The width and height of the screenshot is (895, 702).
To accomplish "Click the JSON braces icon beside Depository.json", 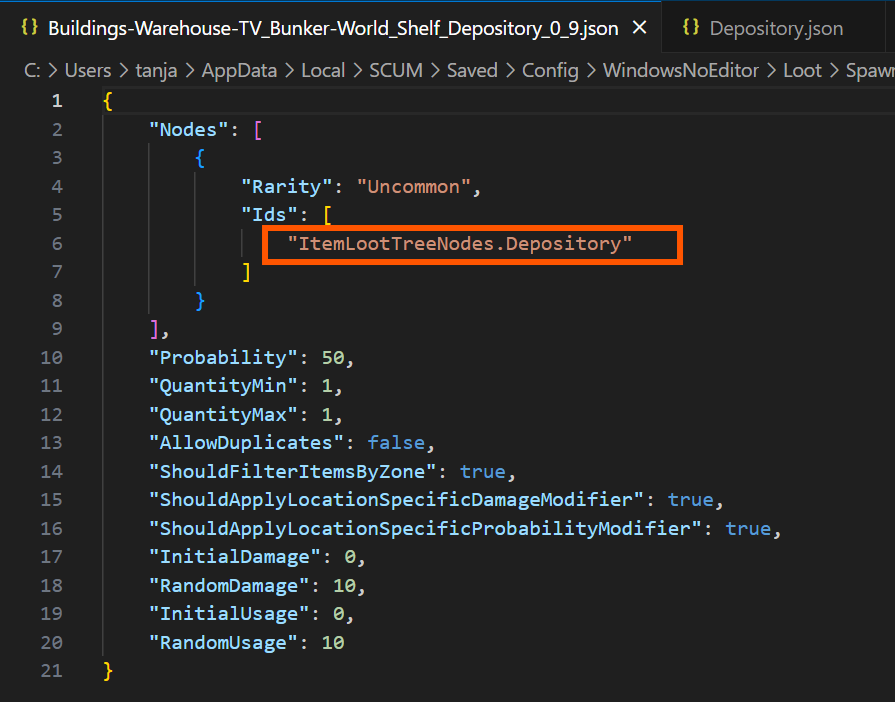I will [690, 27].
